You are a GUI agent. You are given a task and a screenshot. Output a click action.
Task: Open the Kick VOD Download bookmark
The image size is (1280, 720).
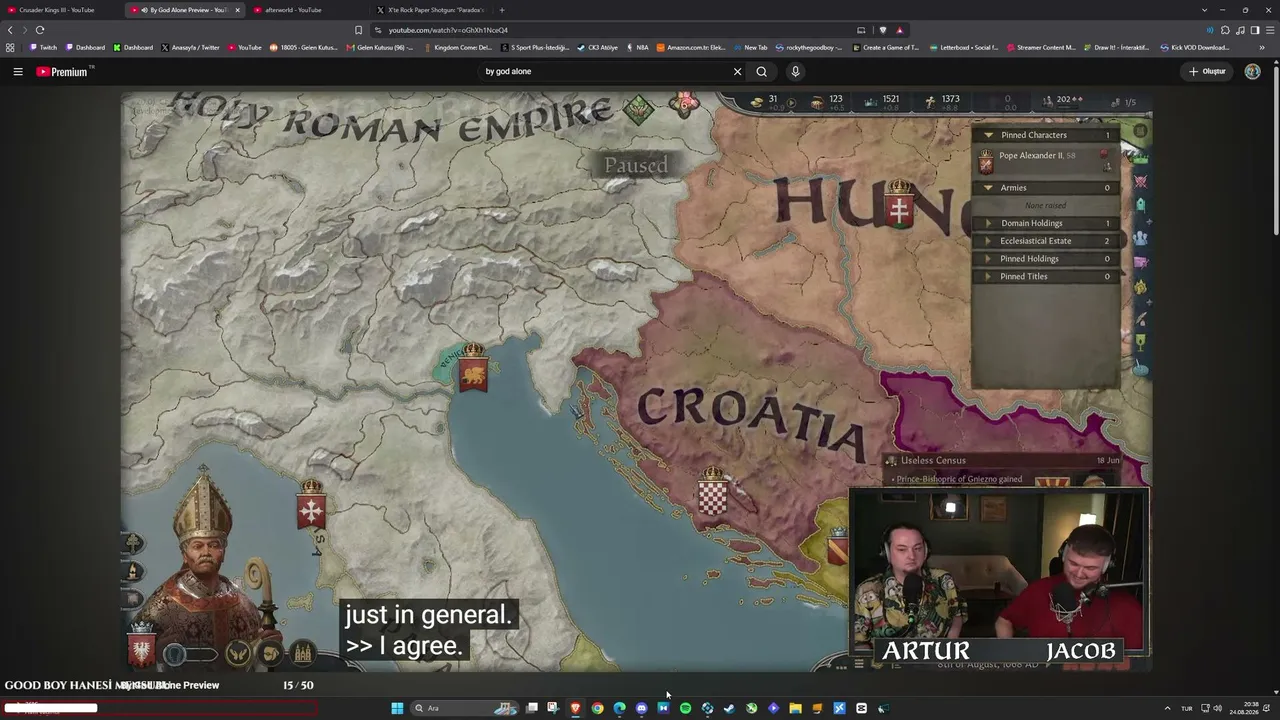click(1195, 48)
